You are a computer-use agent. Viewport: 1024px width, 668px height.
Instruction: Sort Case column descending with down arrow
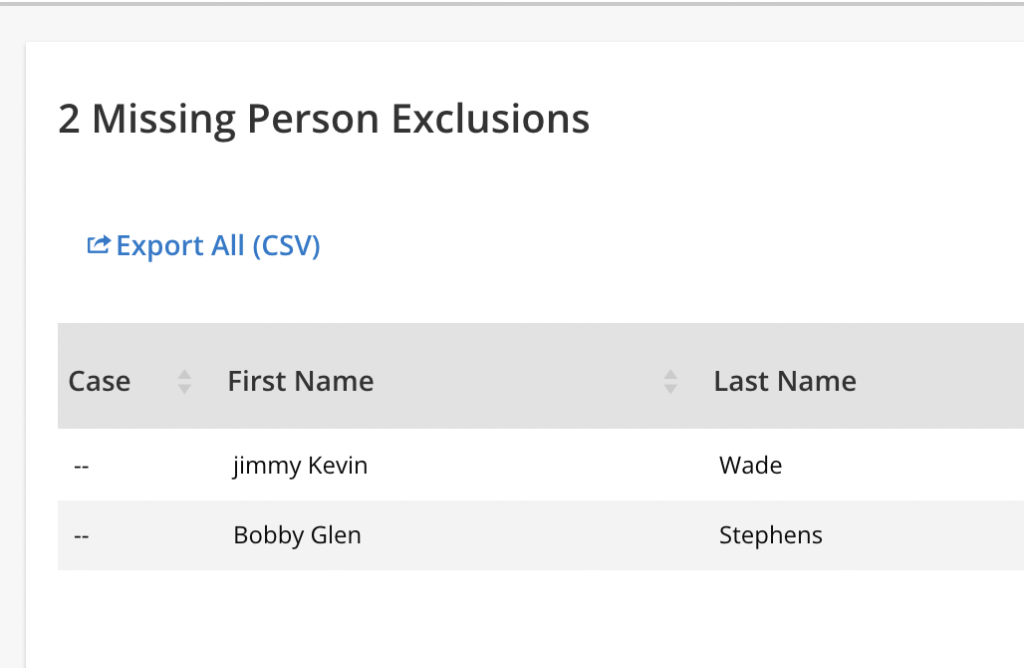point(184,388)
